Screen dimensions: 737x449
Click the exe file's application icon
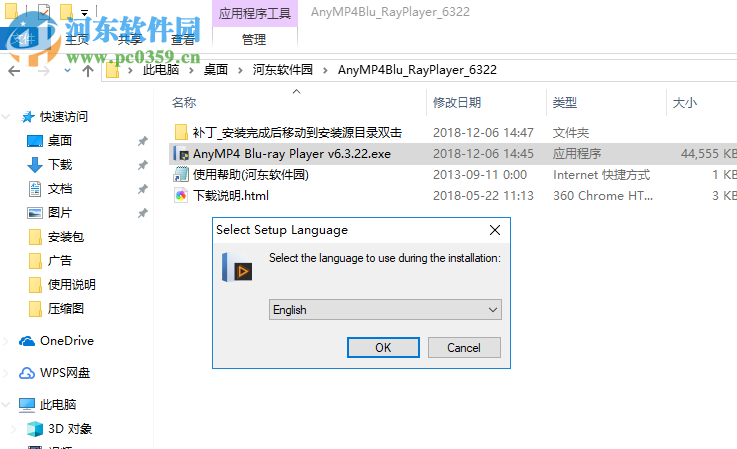click(x=181, y=154)
